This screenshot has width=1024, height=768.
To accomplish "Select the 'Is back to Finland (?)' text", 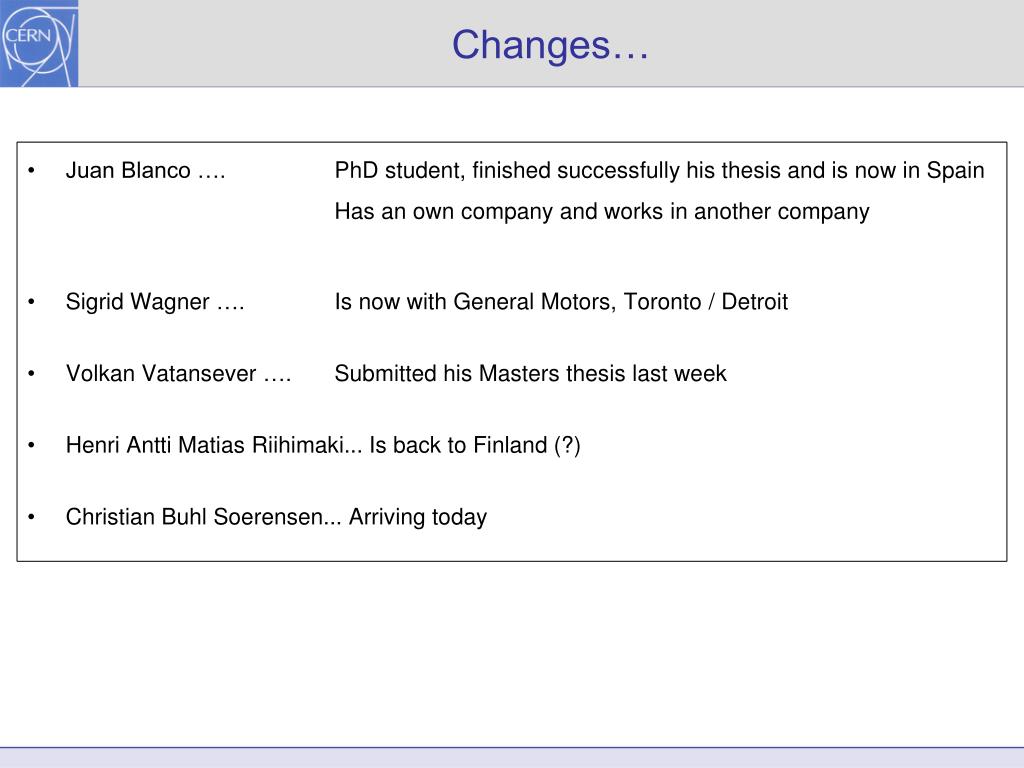I will 475,445.
